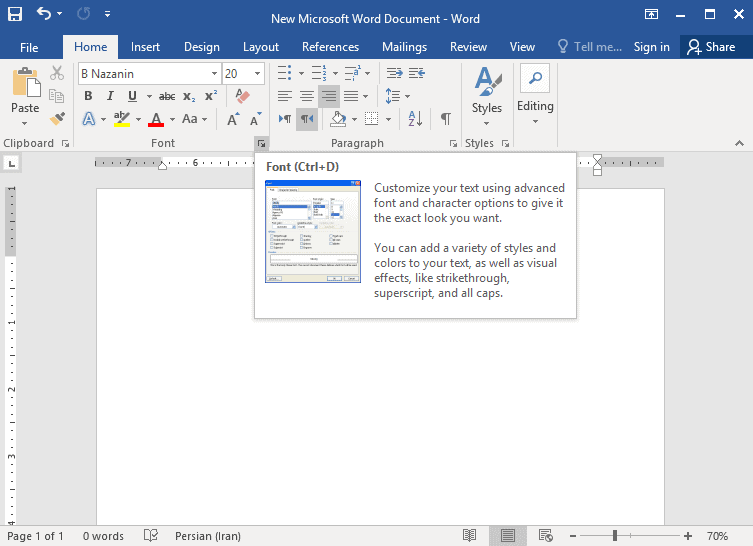Open Change Case (Aa) menu

click(x=194, y=119)
